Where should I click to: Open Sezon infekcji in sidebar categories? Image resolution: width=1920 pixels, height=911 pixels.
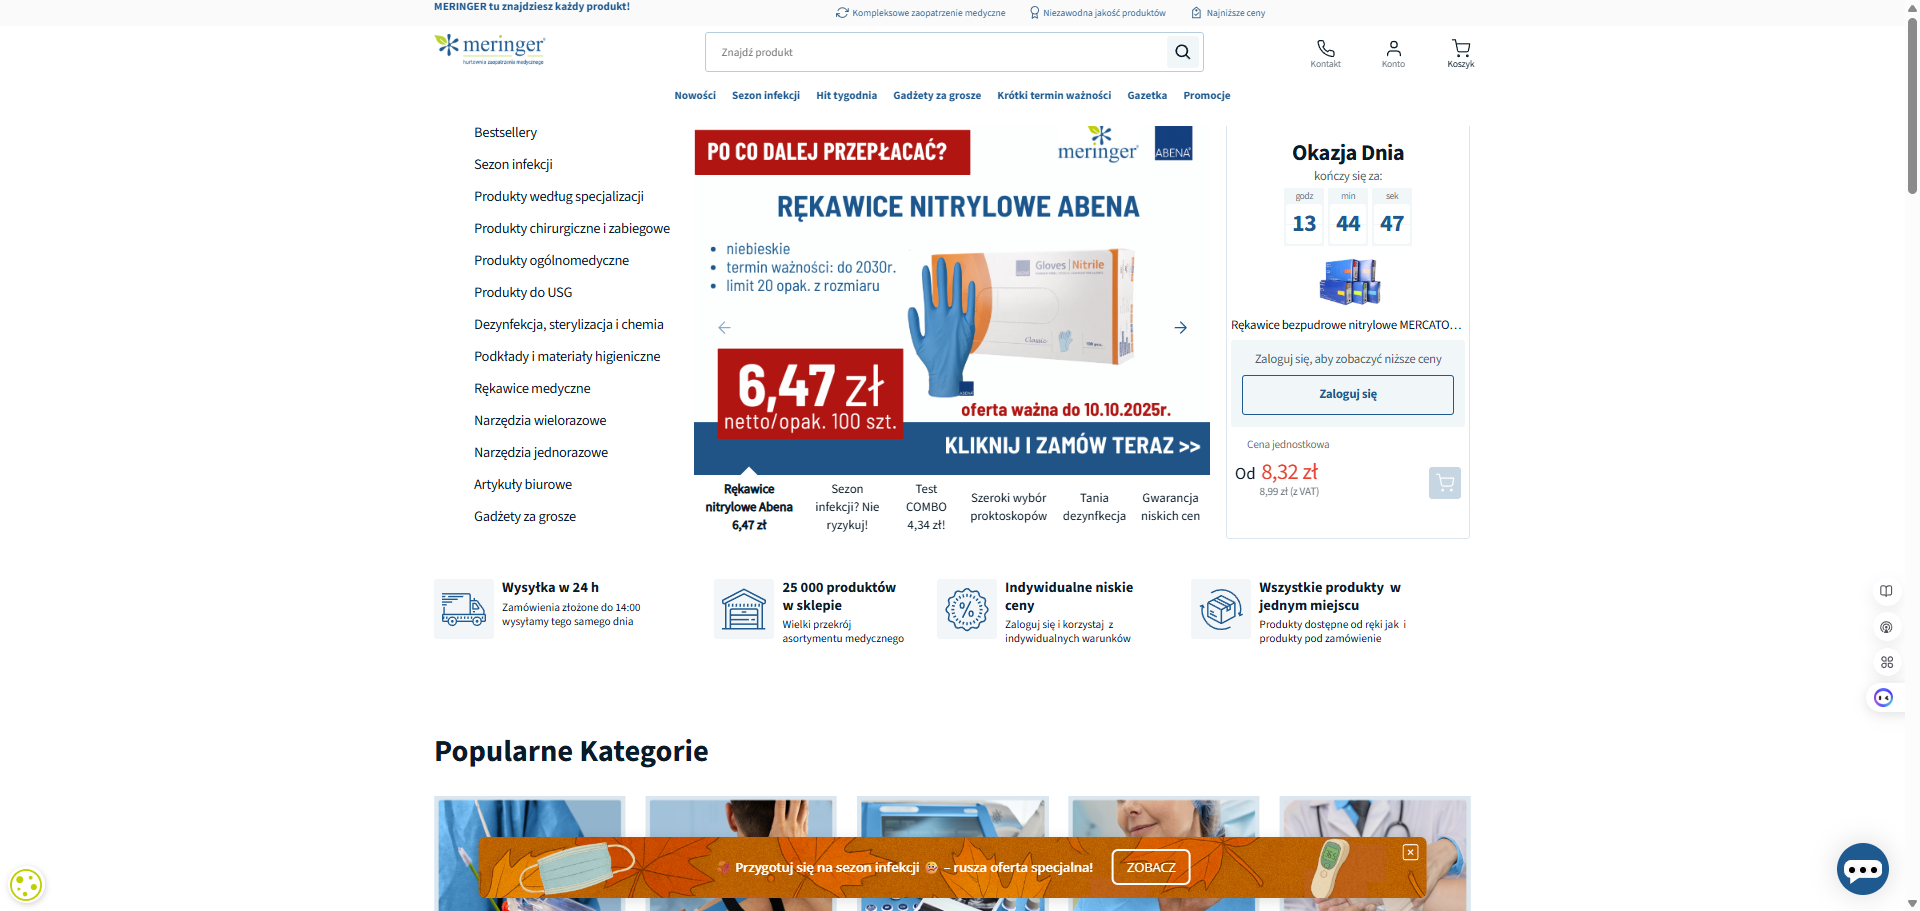[x=513, y=164]
